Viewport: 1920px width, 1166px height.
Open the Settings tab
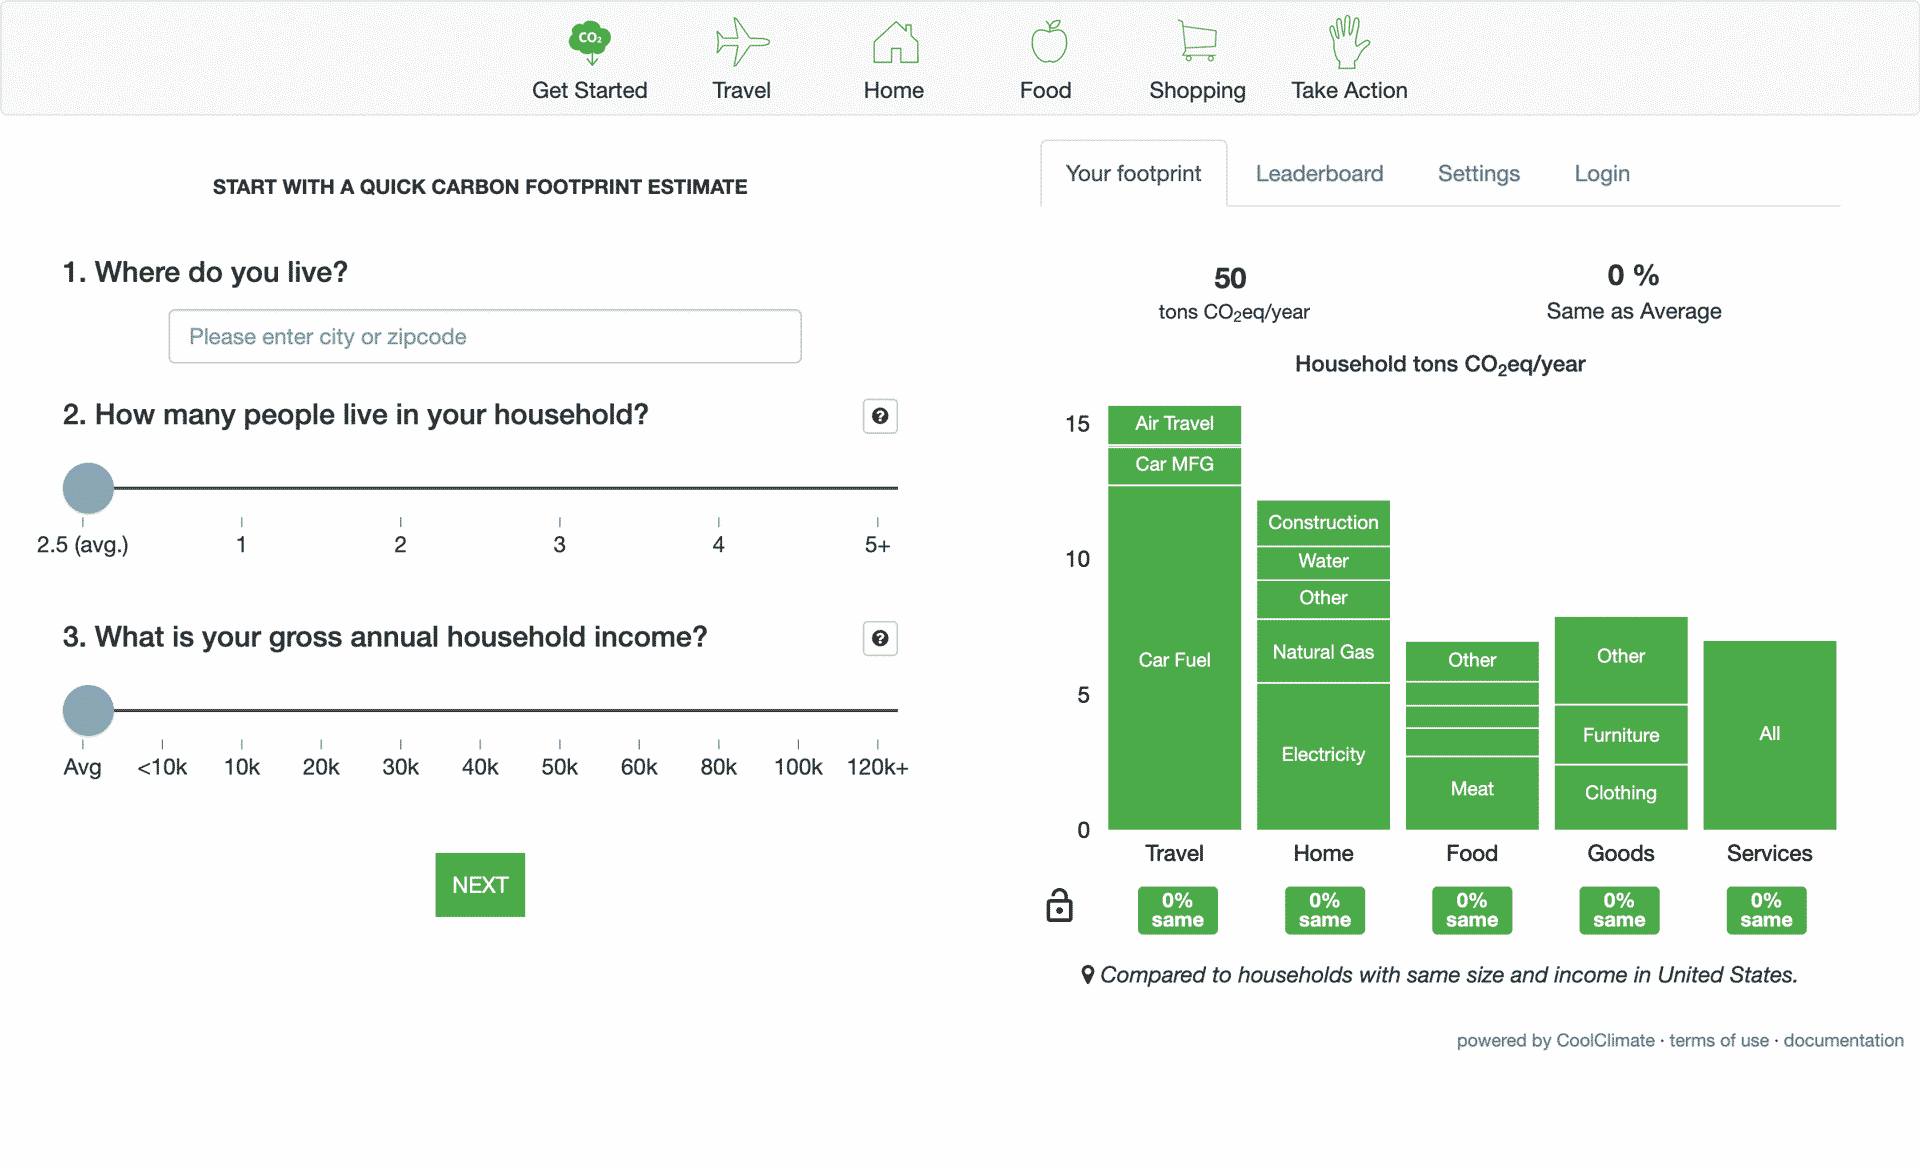point(1478,173)
